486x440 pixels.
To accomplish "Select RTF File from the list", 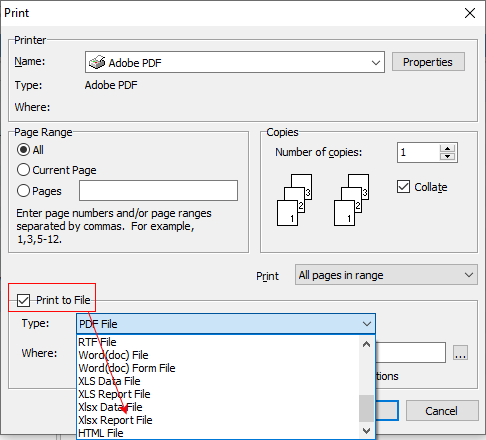I will [218, 342].
